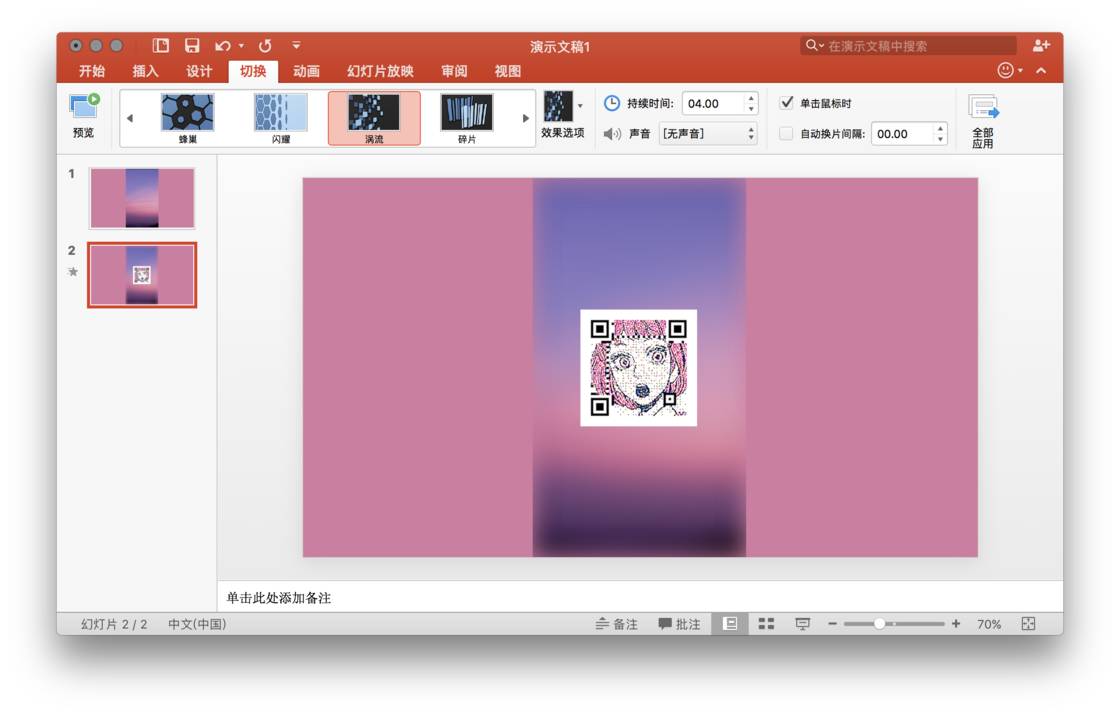Show more transitions with right arrow

coord(526,119)
